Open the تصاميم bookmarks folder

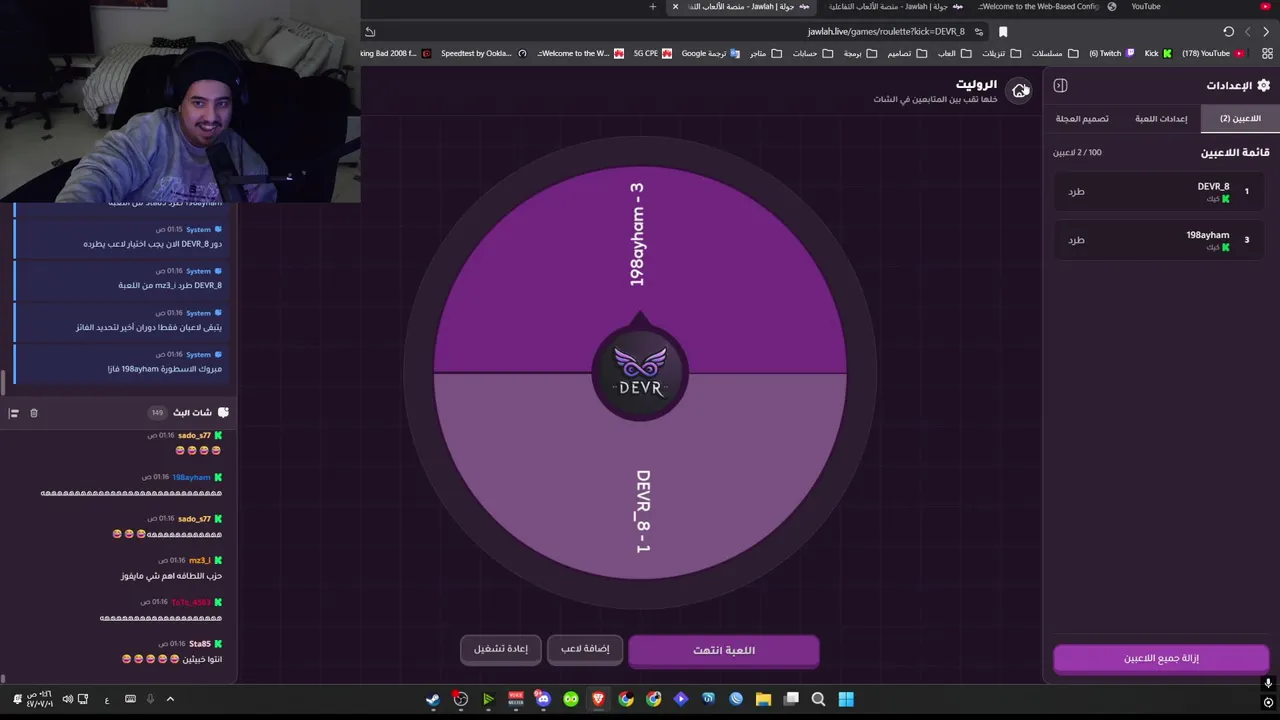tap(905, 54)
